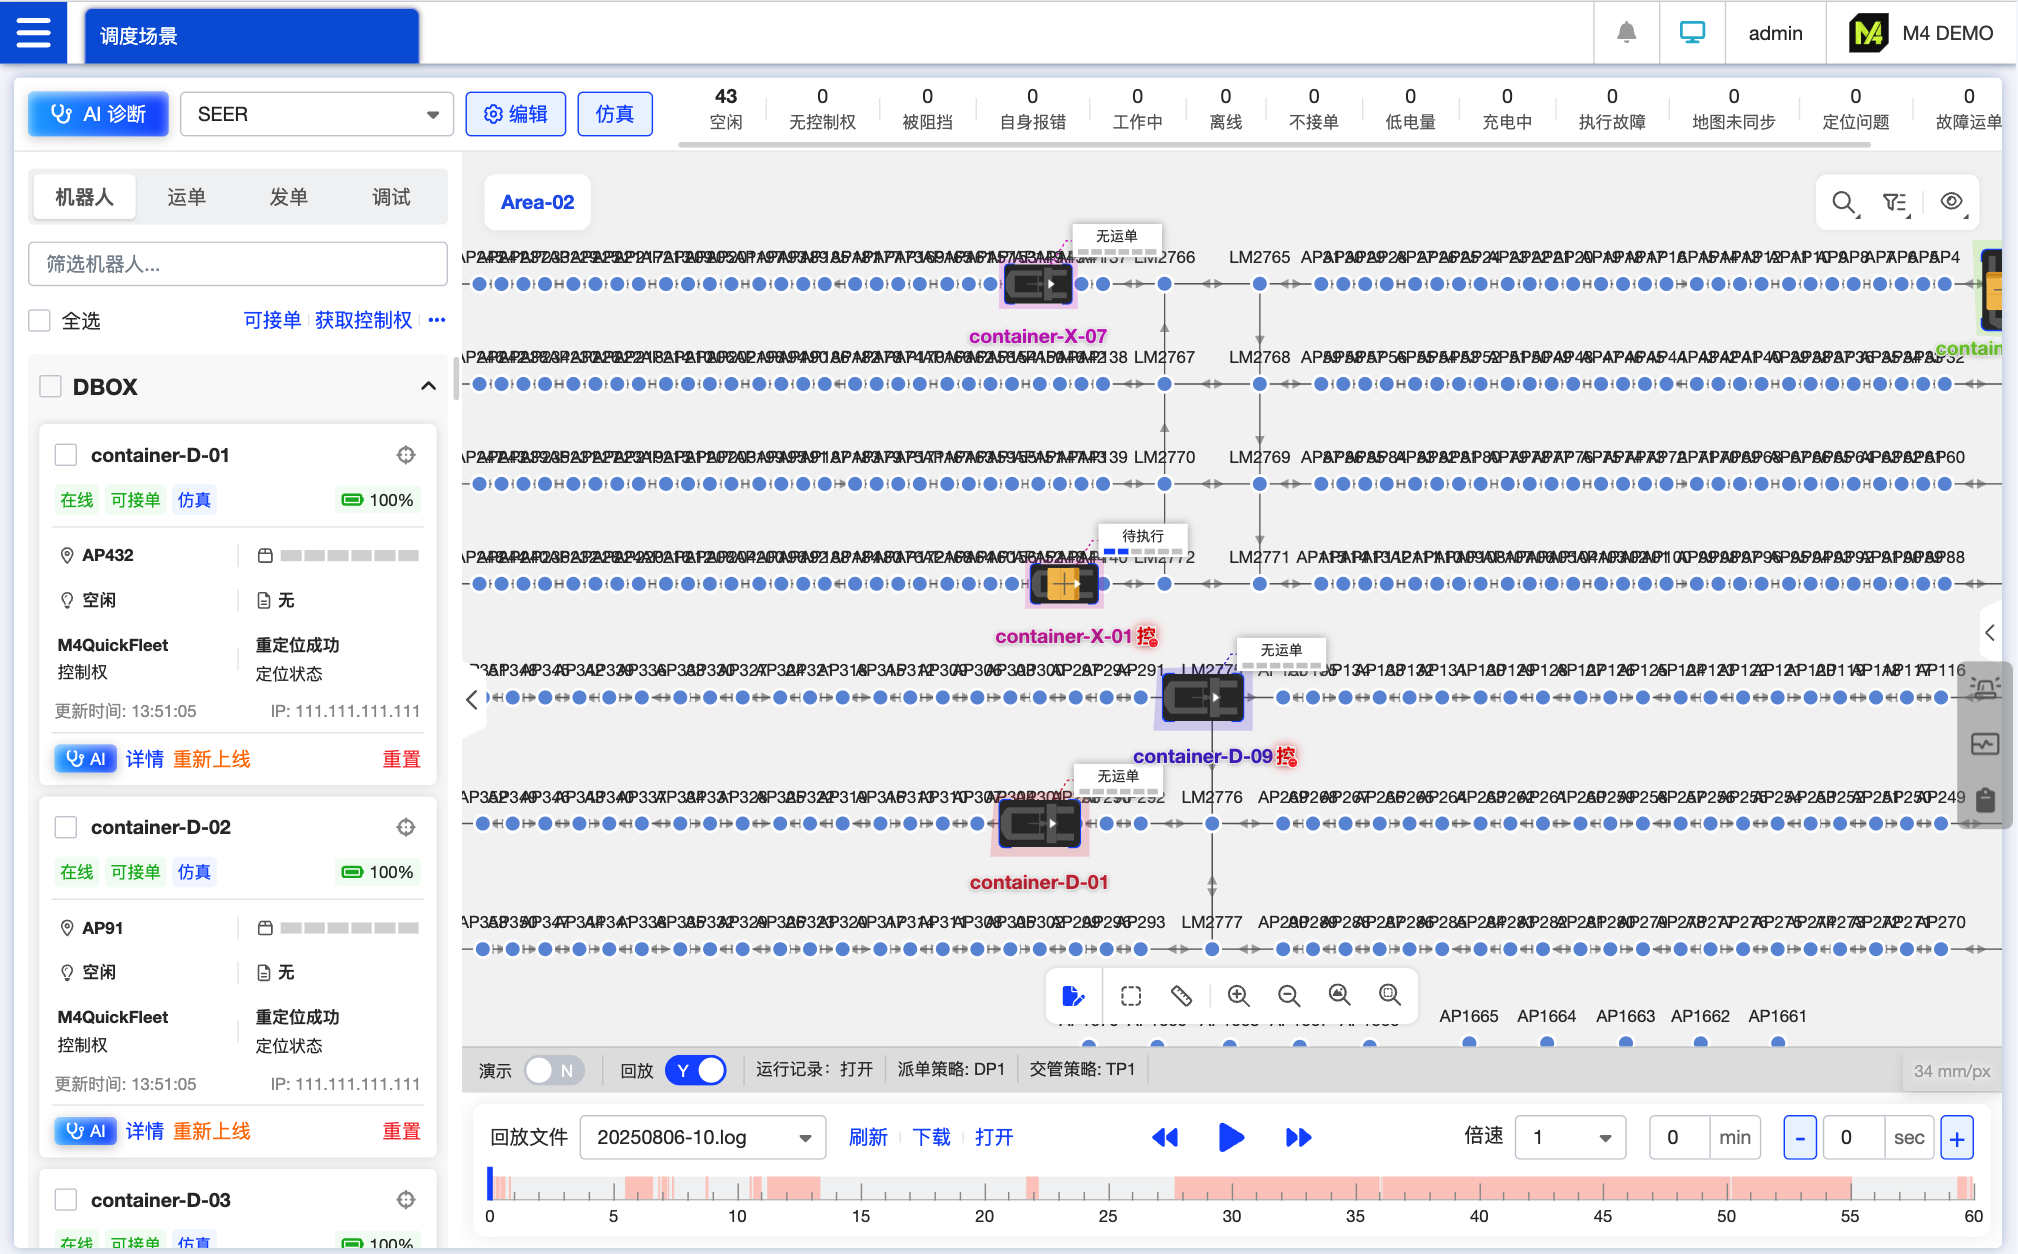Click the AI 诊断 button
The width and height of the screenshot is (2018, 1254).
coord(98,114)
